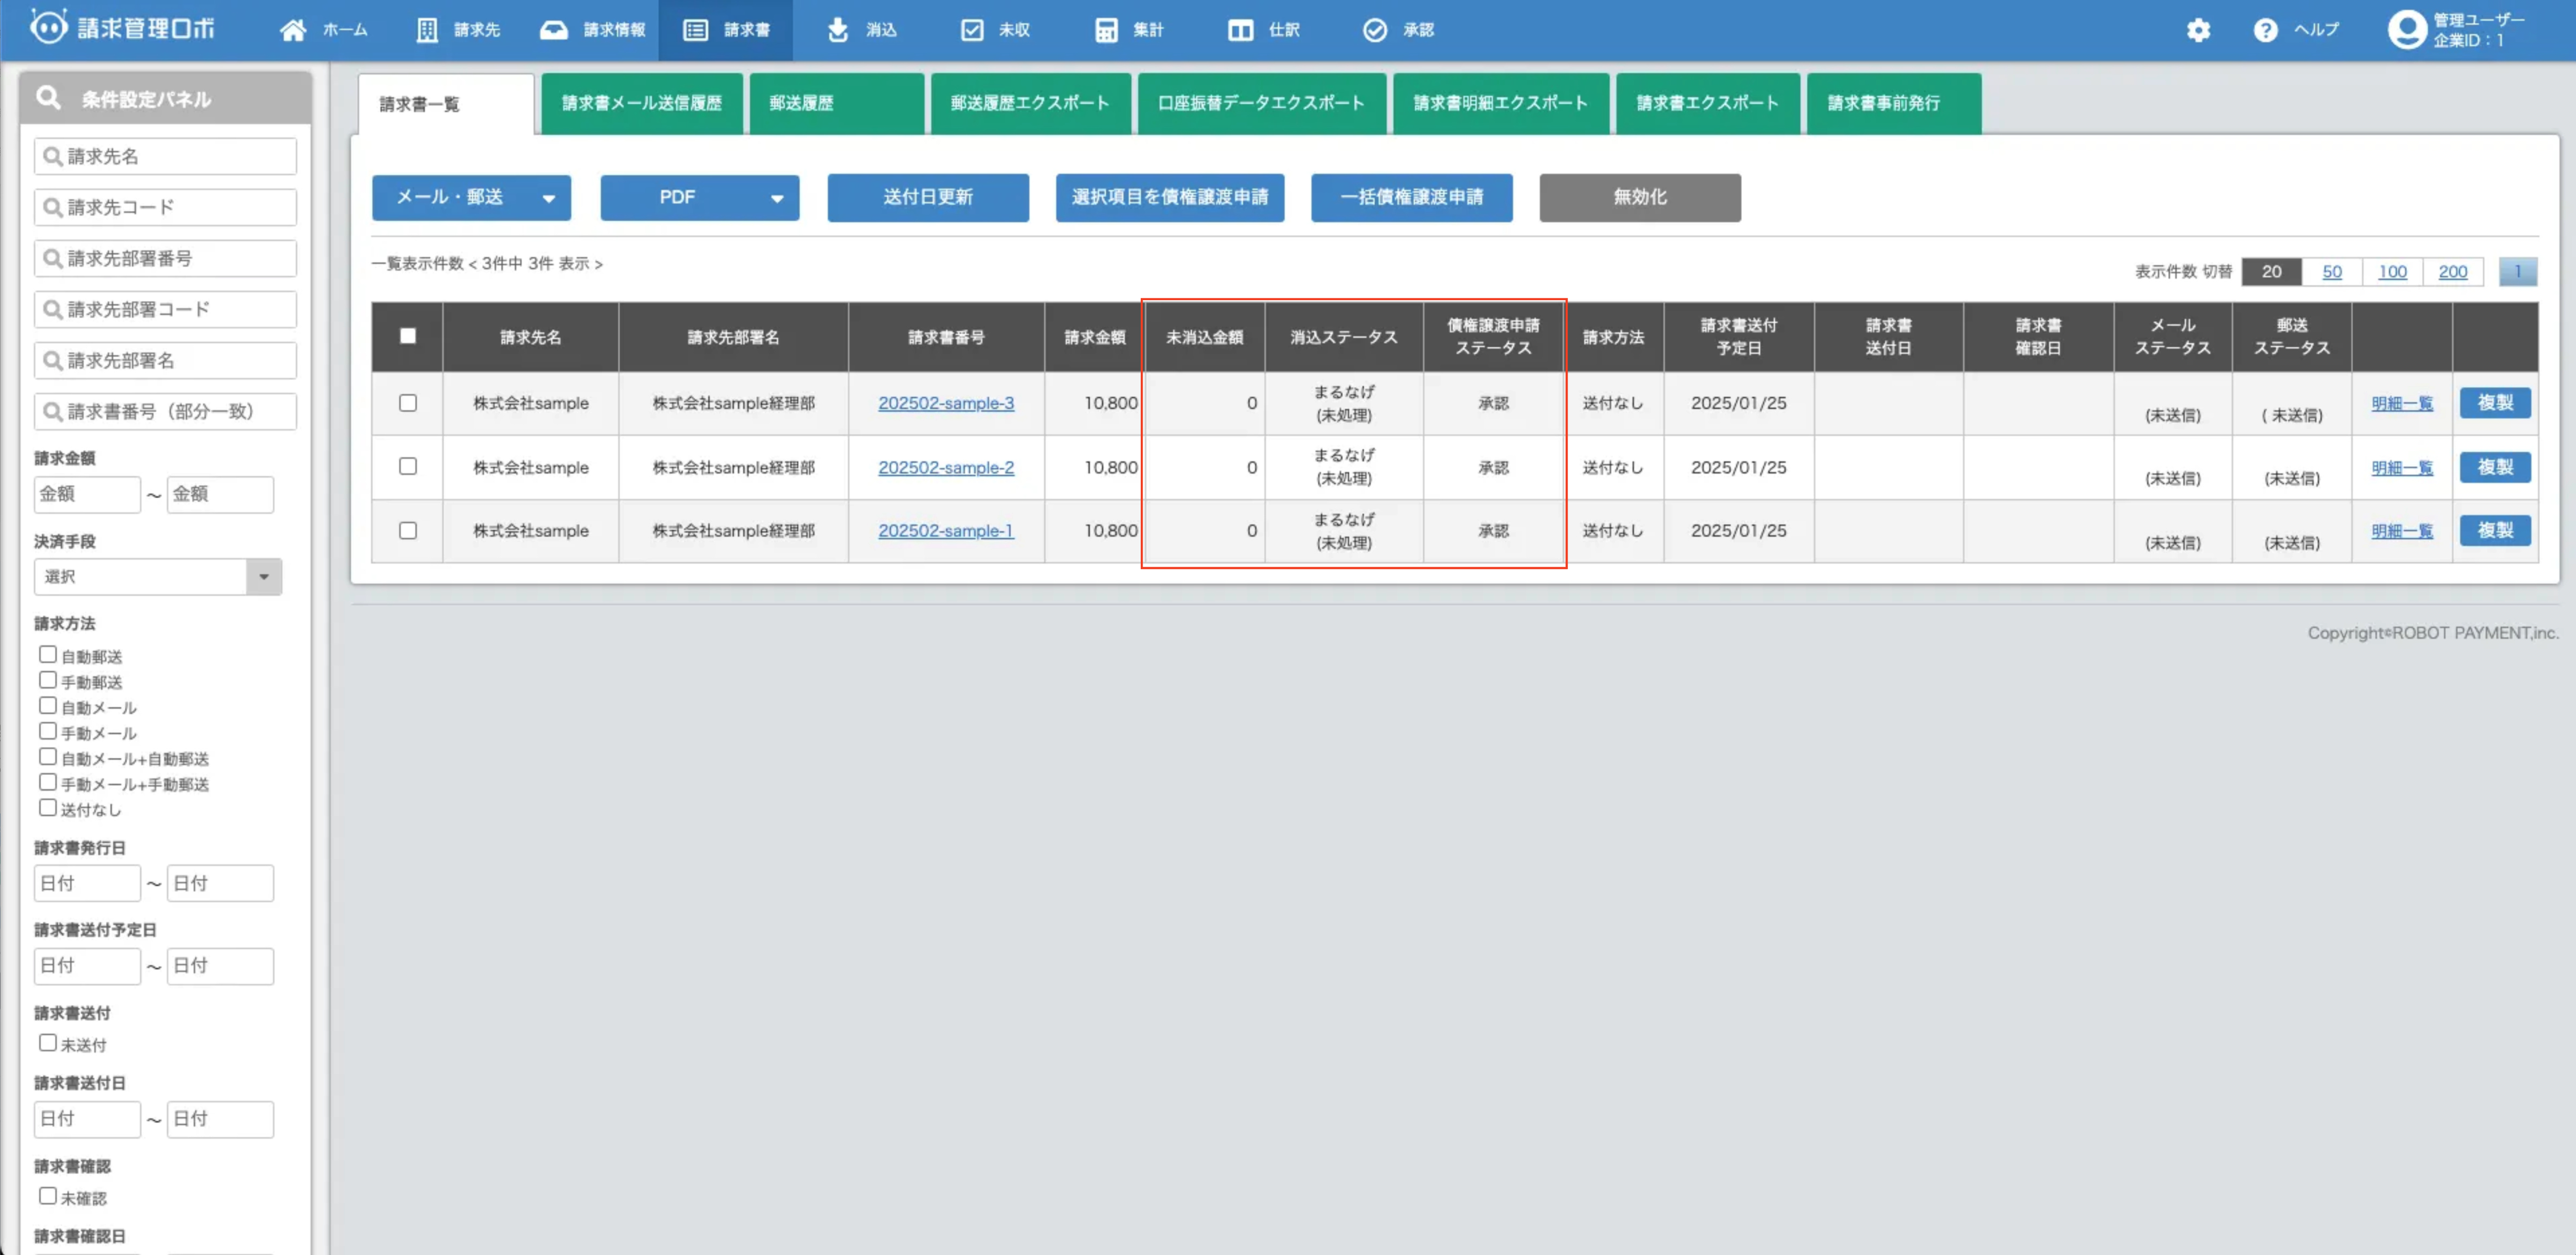Open invoice link 202502-sample-2
The image size is (2576, 1255).
point(946,467)
